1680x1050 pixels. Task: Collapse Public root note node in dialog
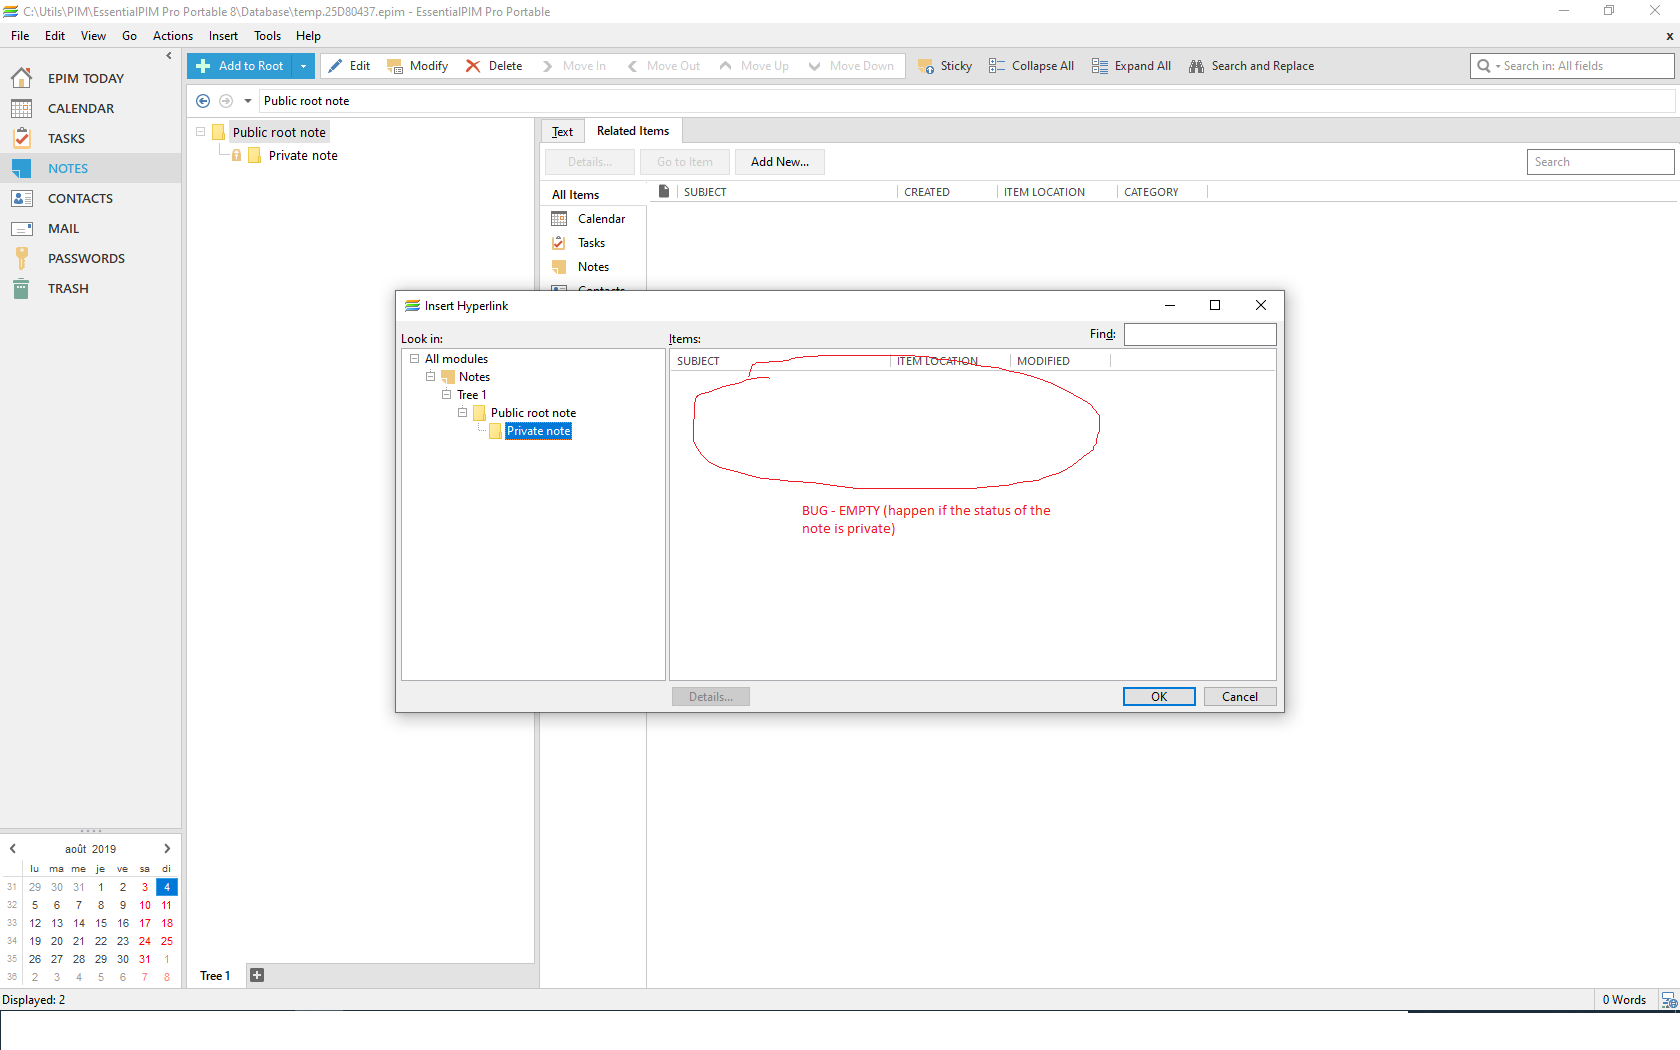[x=462, y=413]
